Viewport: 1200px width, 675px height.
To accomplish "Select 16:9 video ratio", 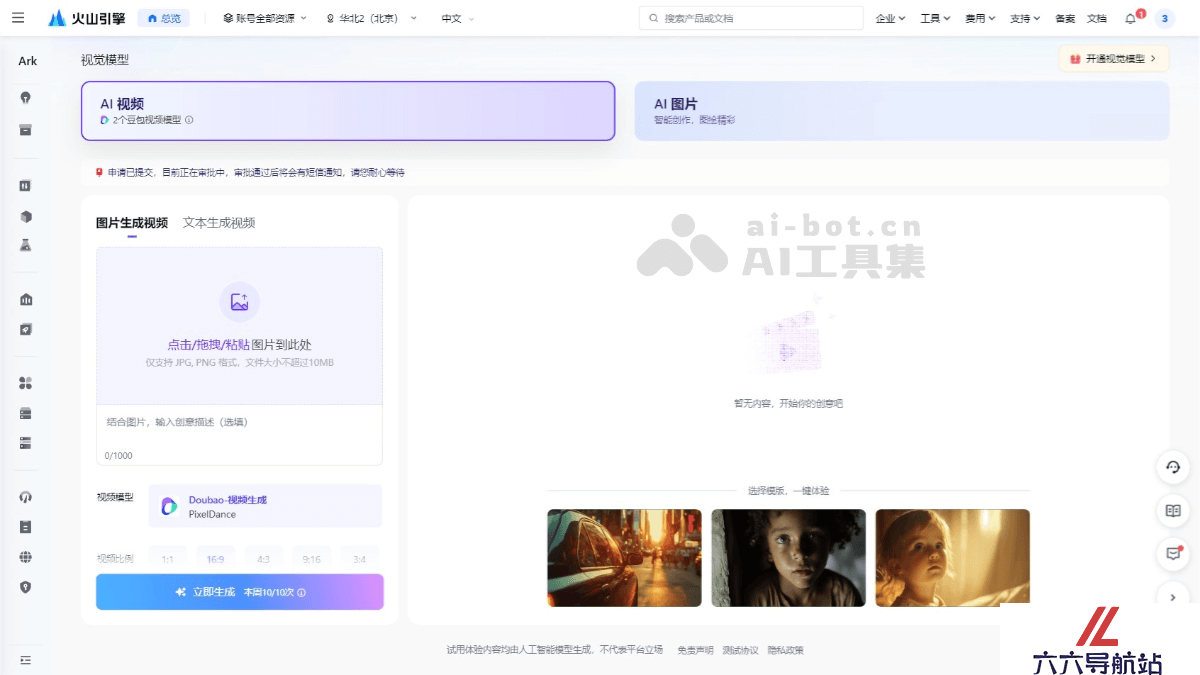I will click(x=215, y=559).
